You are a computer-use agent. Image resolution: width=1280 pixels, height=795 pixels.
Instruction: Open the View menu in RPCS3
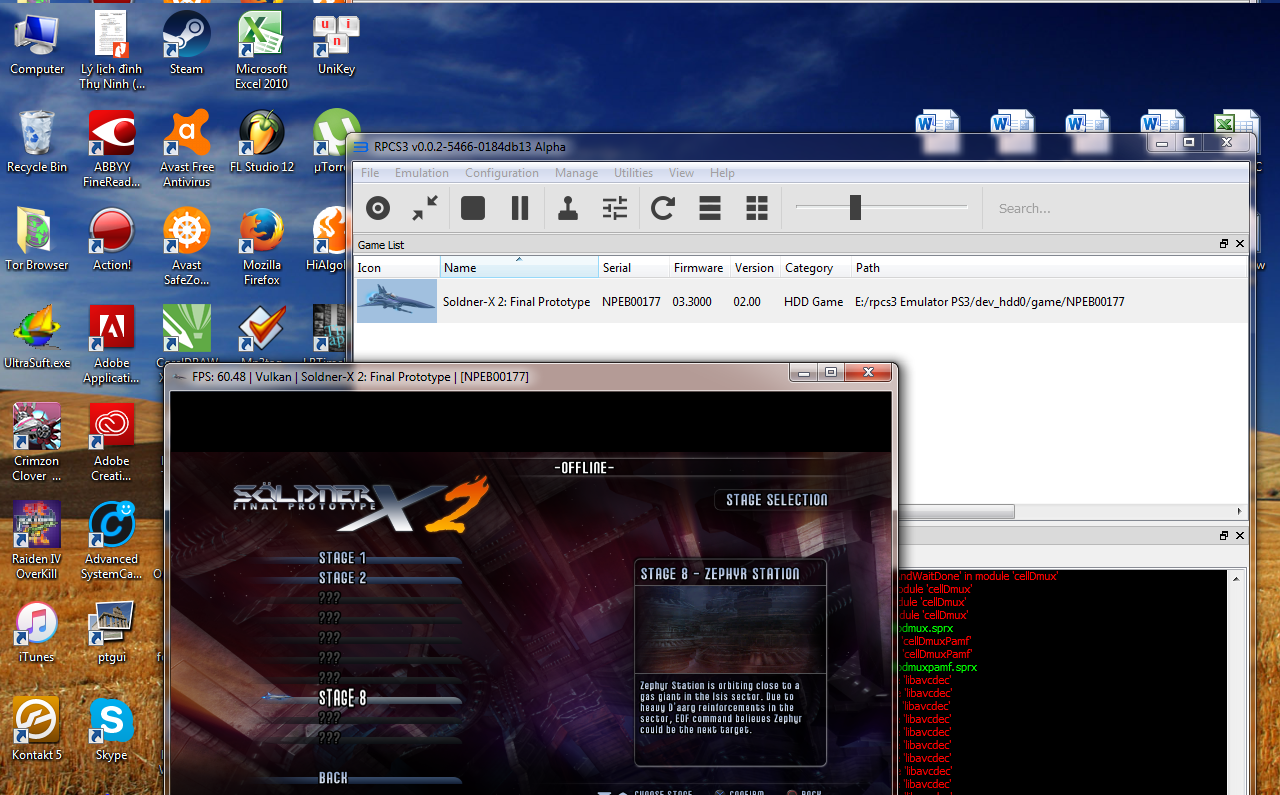(681, 173)
